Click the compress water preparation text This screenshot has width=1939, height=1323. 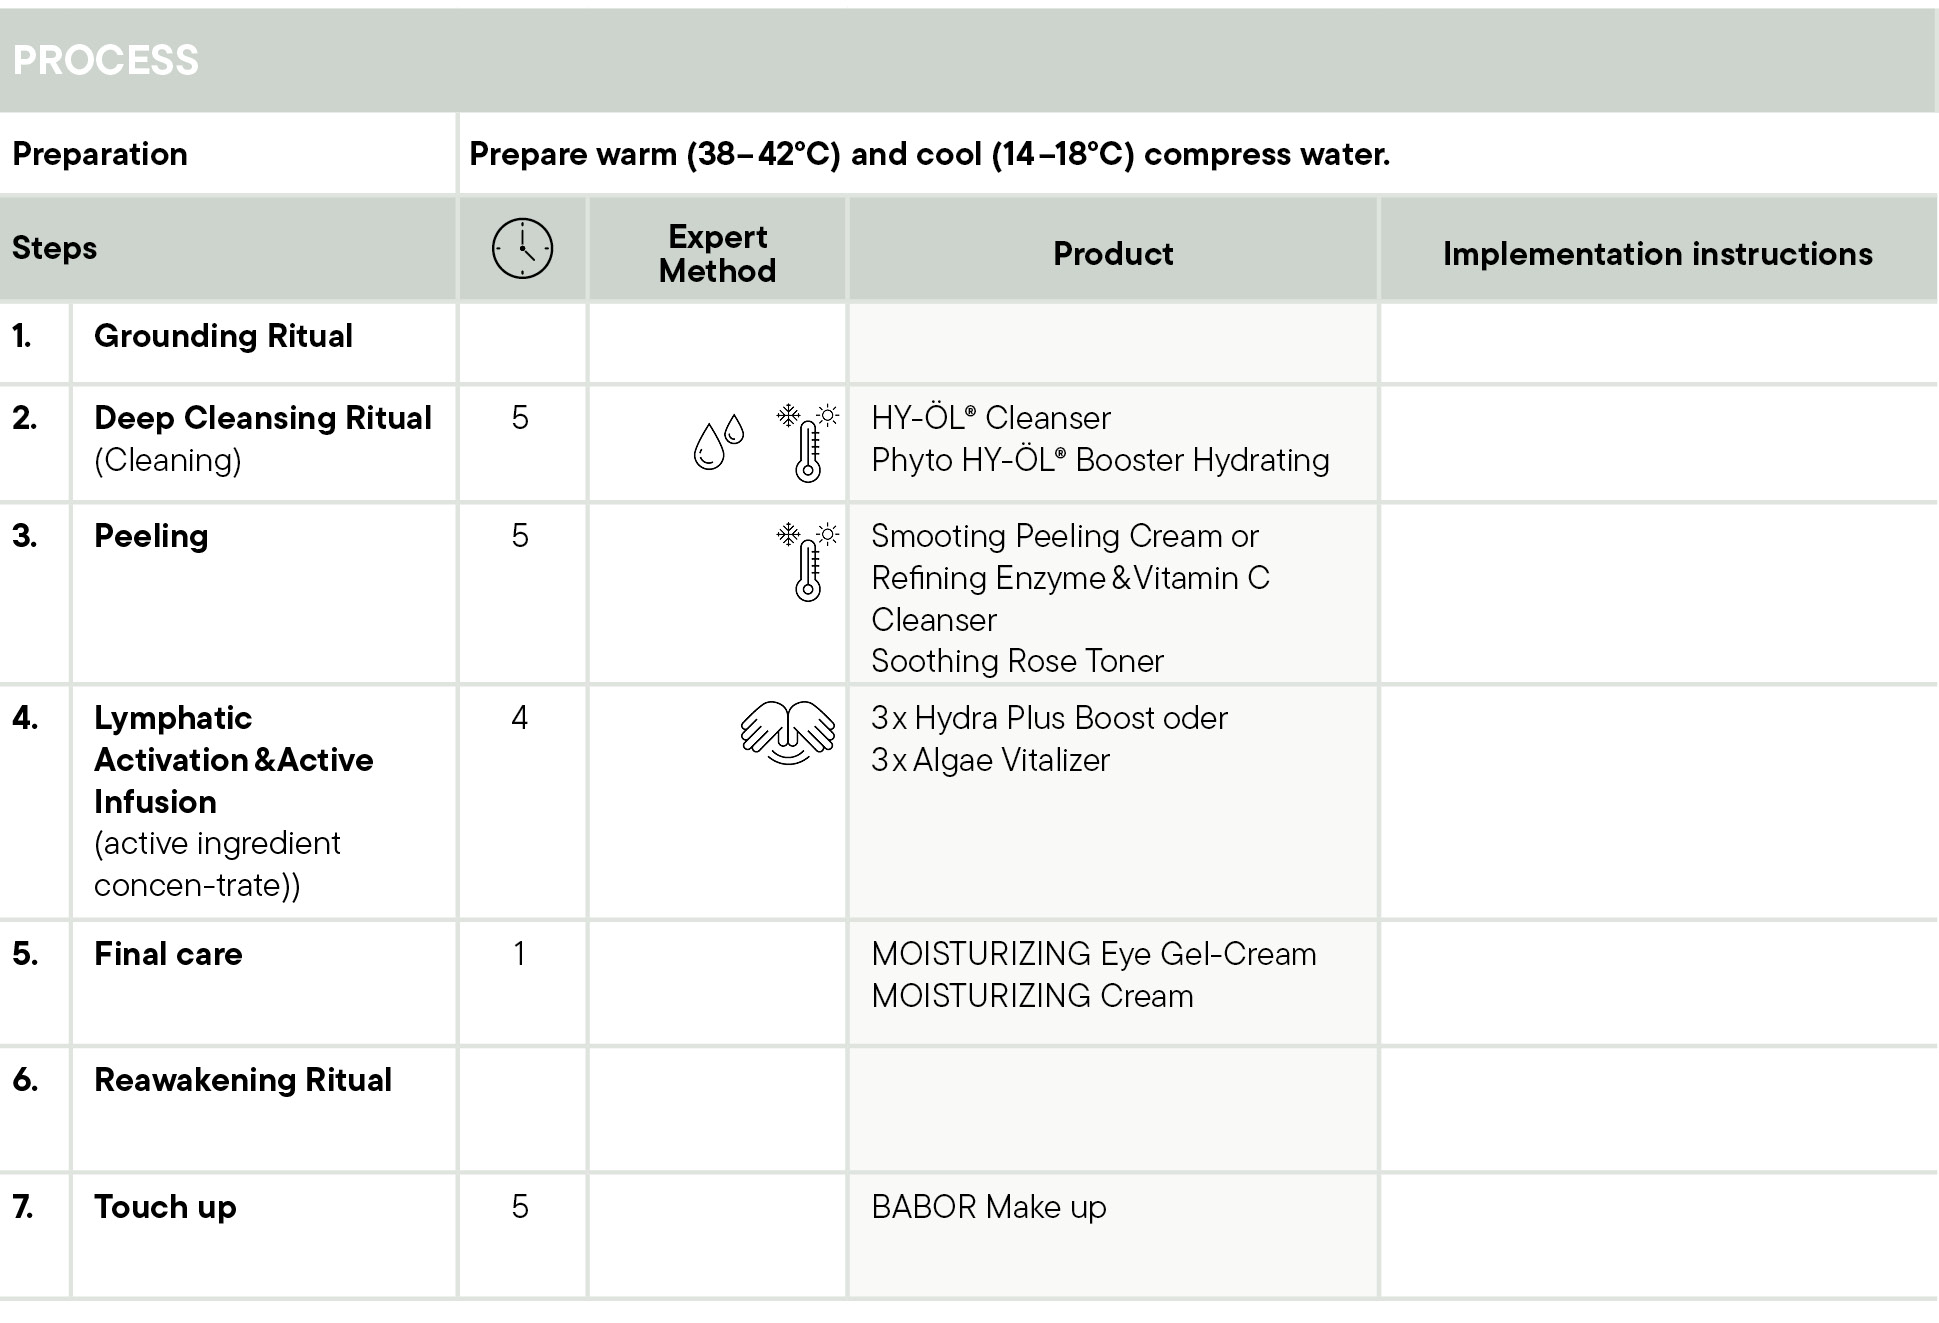929,154
